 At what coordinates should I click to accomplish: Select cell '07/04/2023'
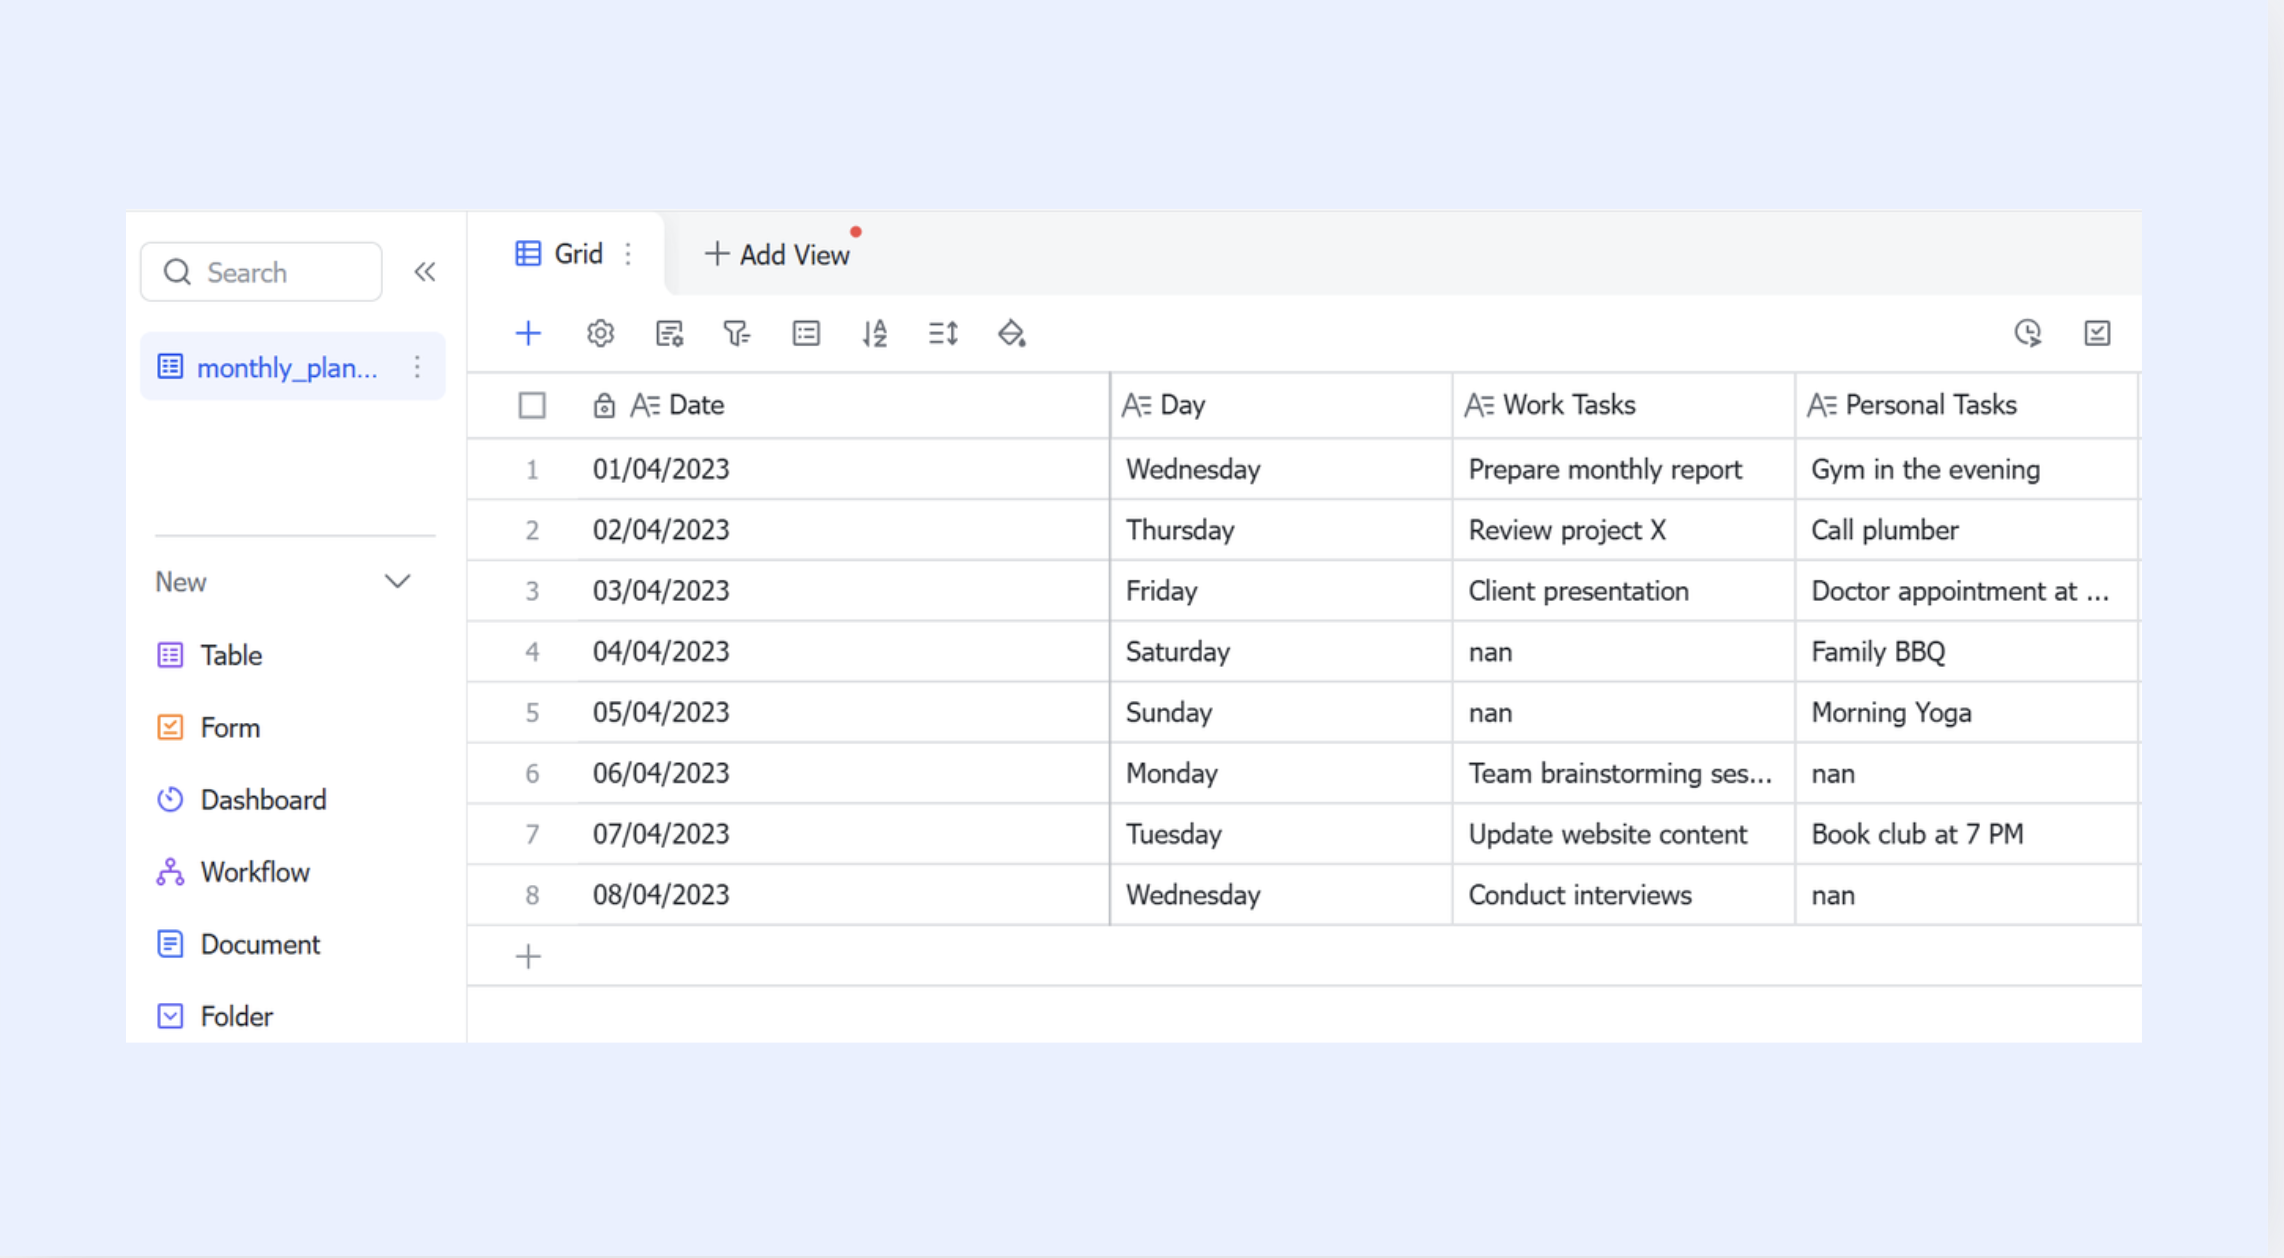tap(843, 834)
